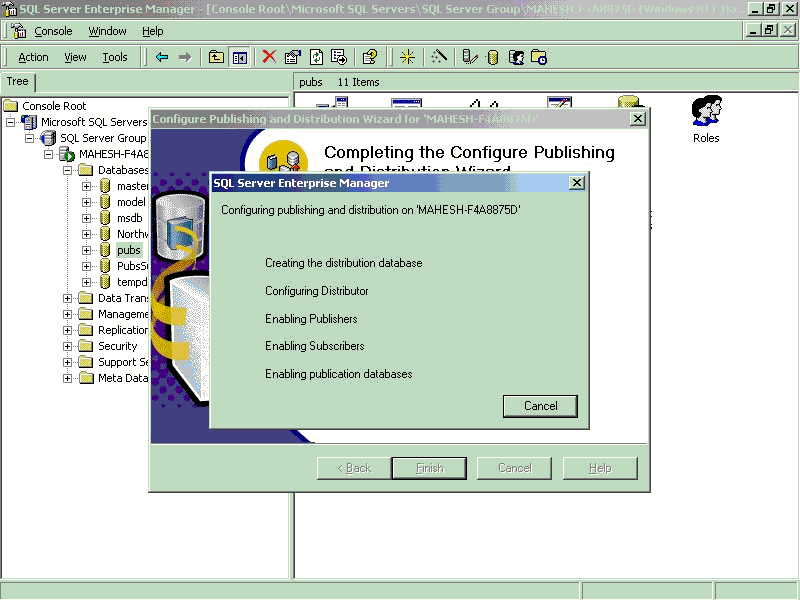The height and width of the screenshot is (600, 800).
Task: Open the Tools menu
Action: pos(115,57)
